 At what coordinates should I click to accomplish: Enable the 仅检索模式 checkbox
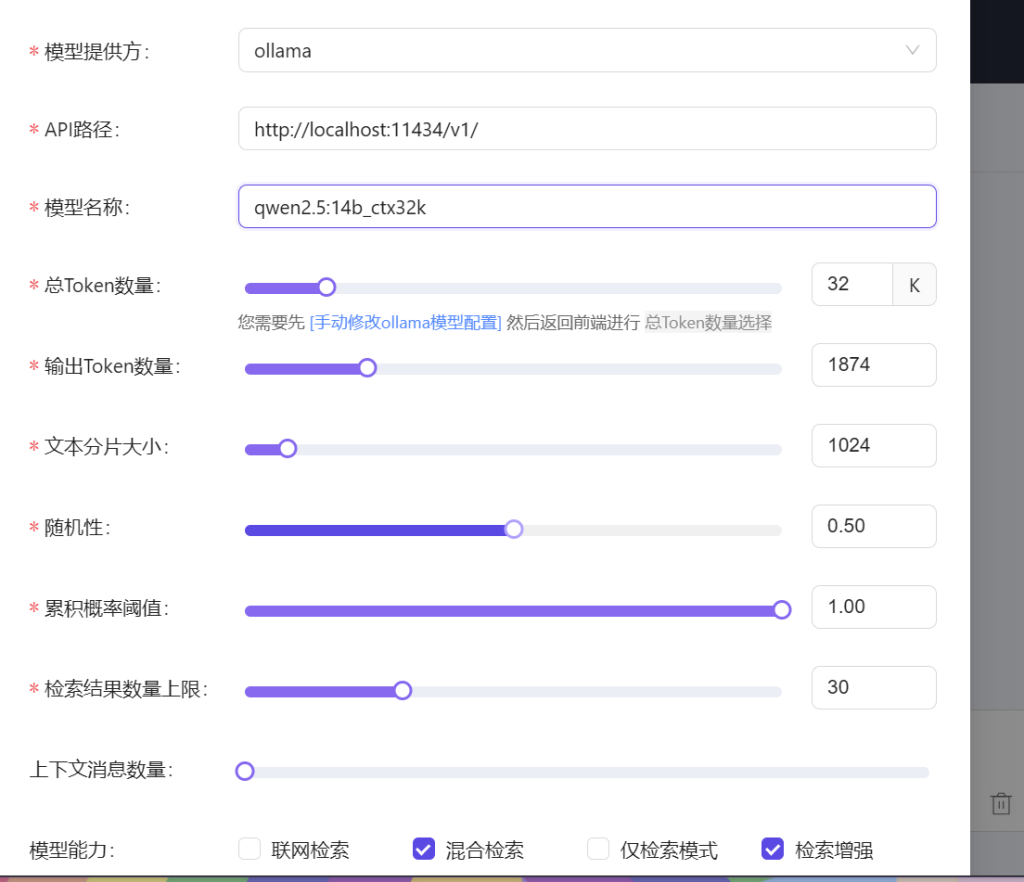pos(598,849)
